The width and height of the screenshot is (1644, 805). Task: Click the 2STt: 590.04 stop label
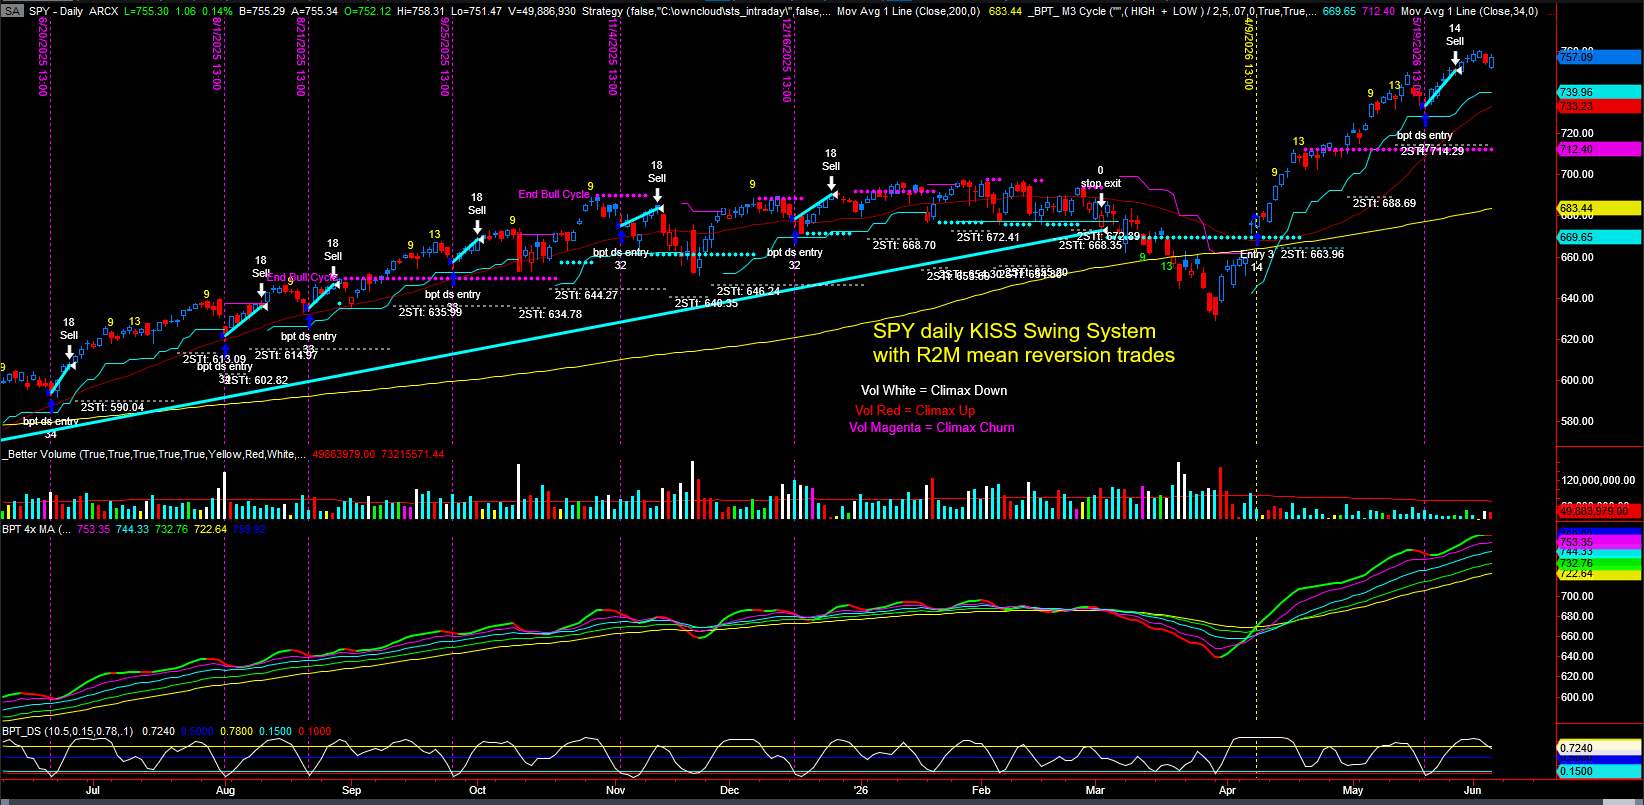coord(112,407)
